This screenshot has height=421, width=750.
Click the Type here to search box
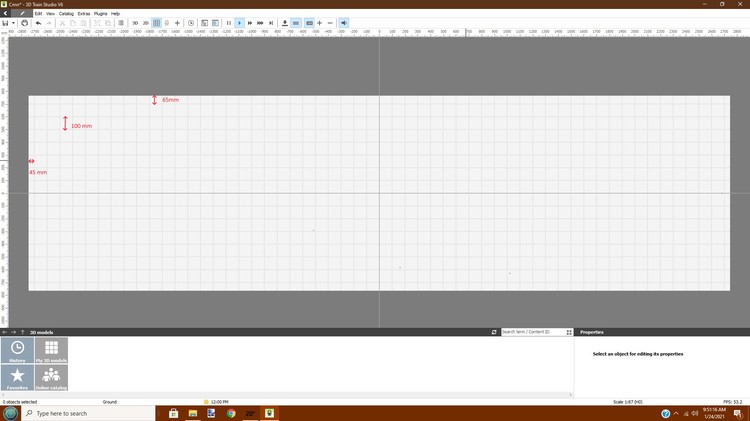89,413
